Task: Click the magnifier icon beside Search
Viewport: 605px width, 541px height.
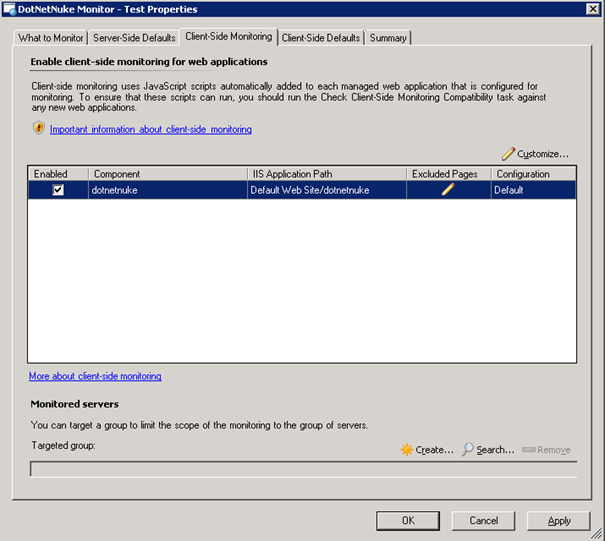Action: tap(468, 450)
